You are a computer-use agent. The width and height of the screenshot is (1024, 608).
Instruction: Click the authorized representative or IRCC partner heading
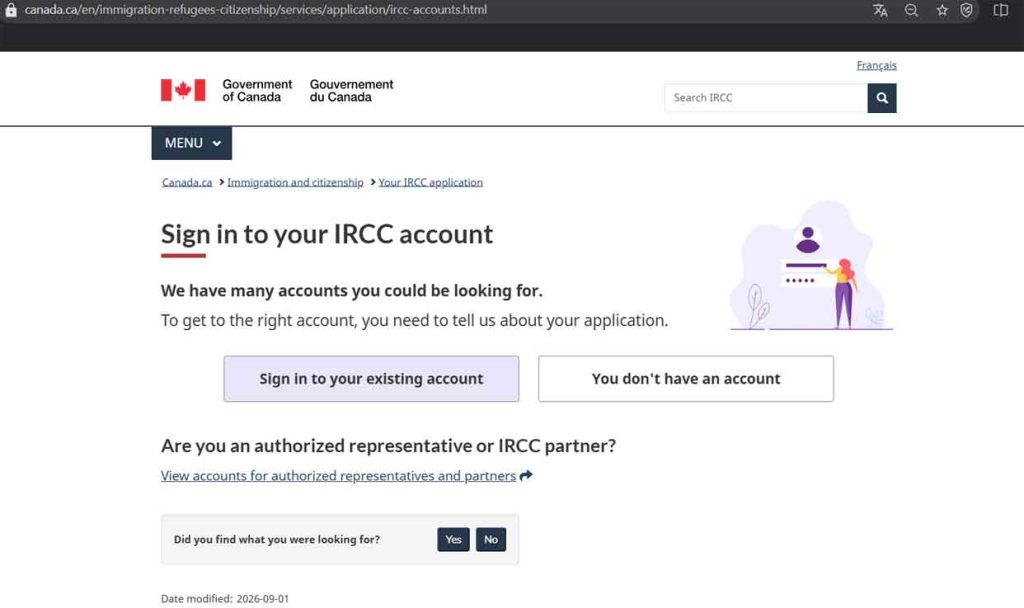[x=389, y=445]
